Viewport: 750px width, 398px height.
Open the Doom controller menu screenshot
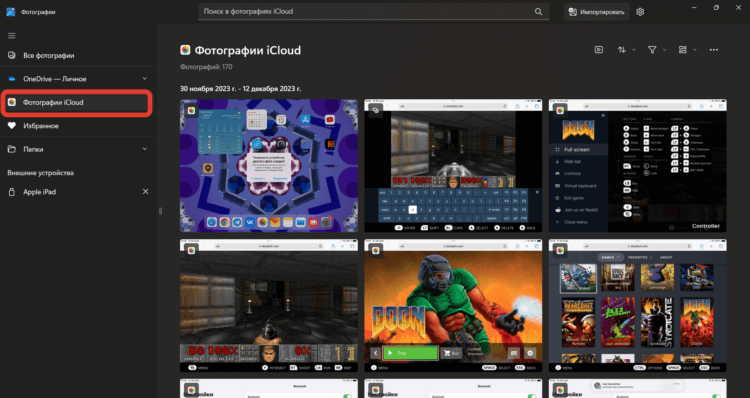click(638, 166)
